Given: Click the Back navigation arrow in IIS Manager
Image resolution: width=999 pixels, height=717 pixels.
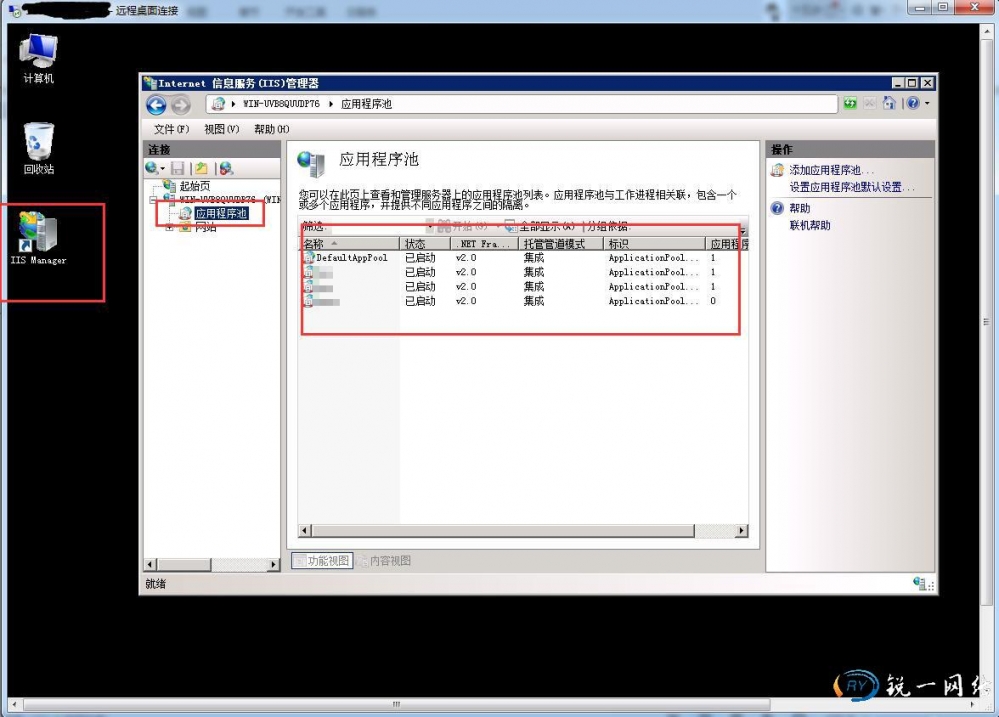Looking at the screenshot, I should point(156,105).
